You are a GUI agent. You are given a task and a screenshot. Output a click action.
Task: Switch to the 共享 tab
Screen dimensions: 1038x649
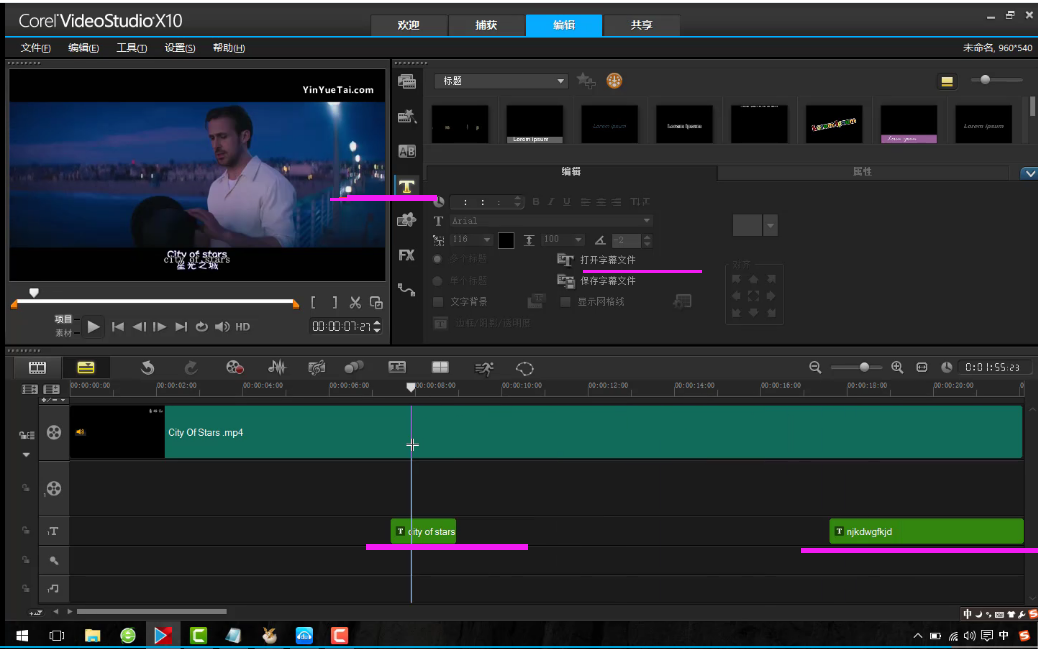click(641, 26)
